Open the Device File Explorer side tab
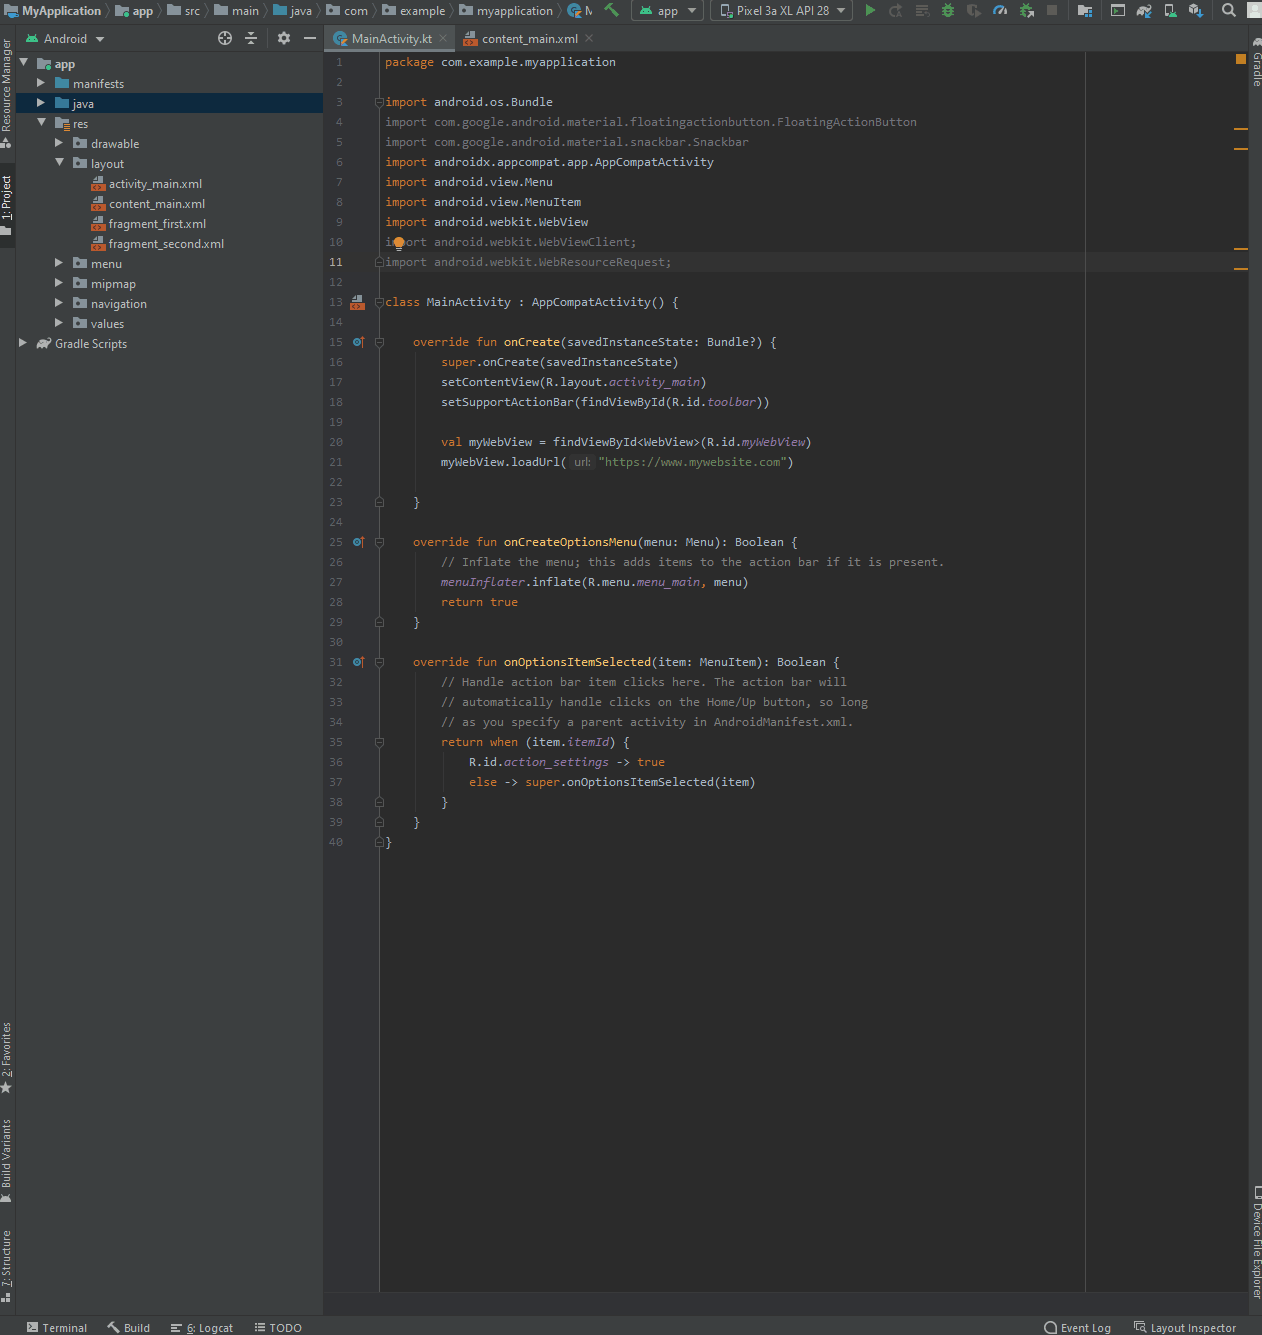 (x=1256, y=1241)
